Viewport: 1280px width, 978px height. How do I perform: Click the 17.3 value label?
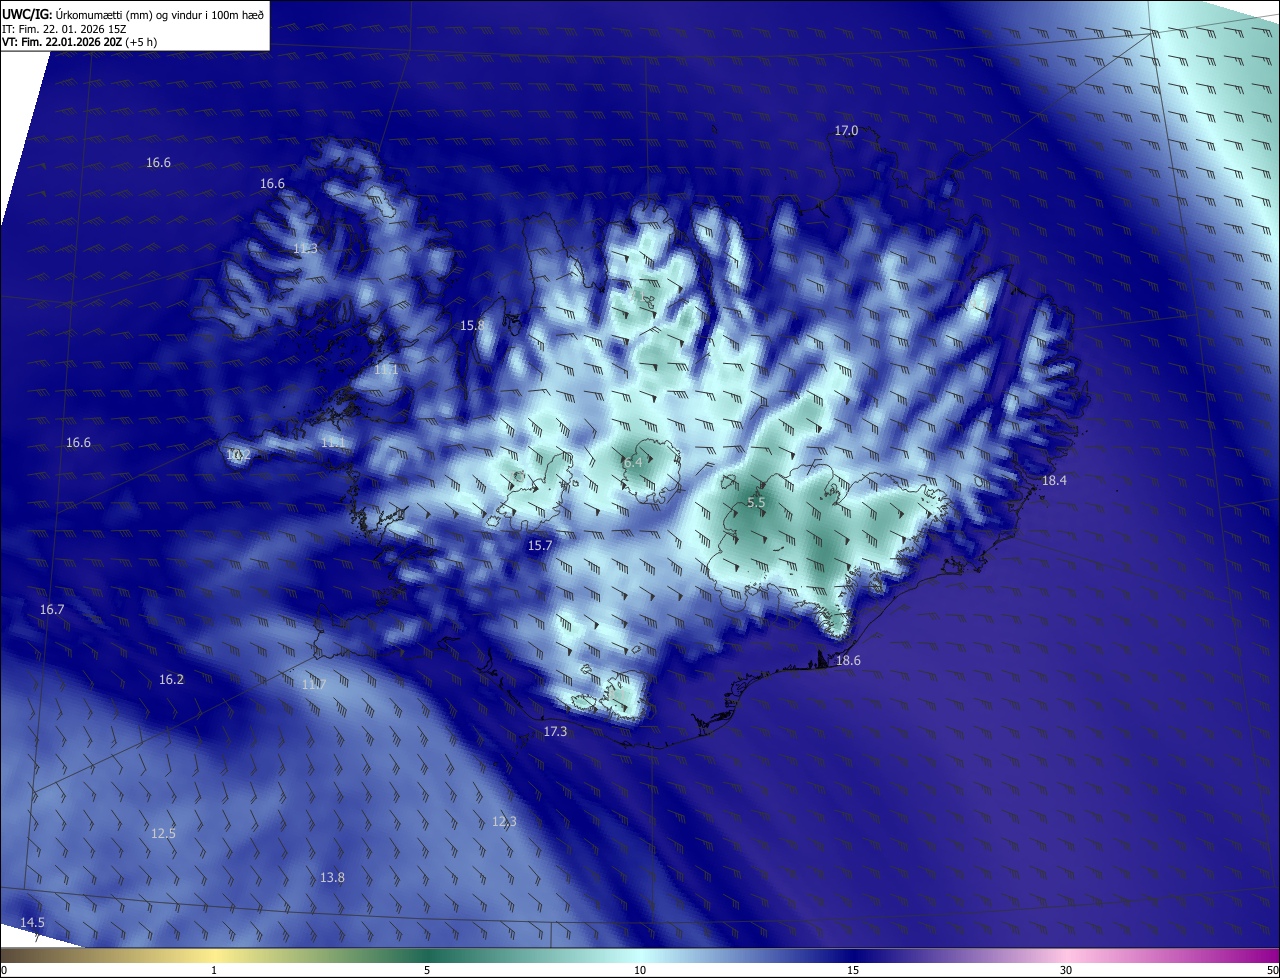tap(555, 731)
